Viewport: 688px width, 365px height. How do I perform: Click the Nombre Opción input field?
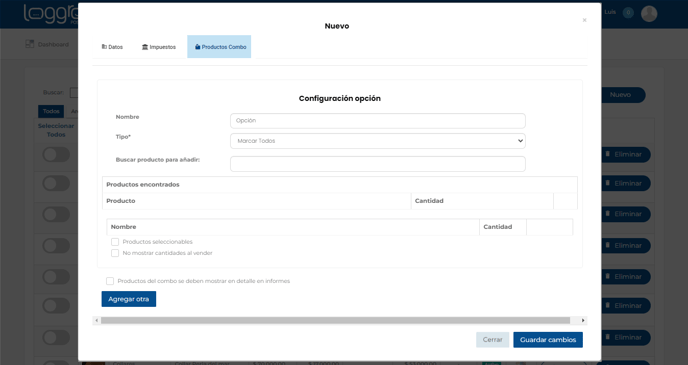click(378, 121)
